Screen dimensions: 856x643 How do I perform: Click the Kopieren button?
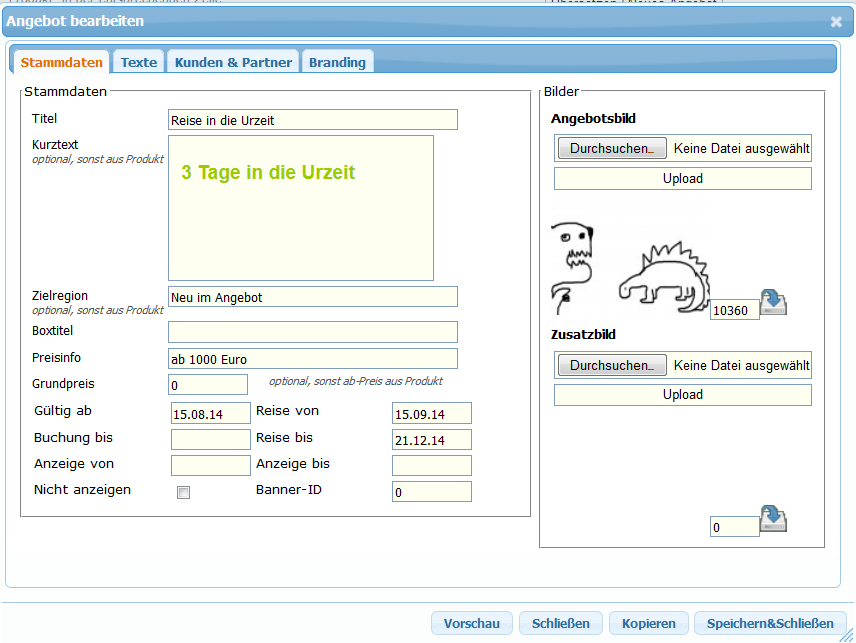click(649, 623)
